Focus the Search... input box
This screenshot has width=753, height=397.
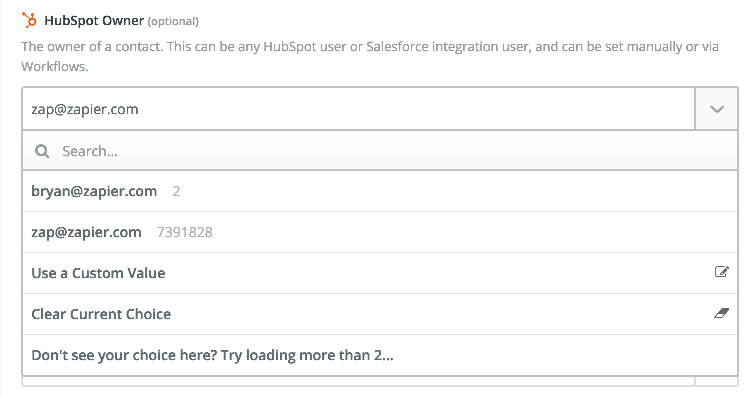(380, 151)
